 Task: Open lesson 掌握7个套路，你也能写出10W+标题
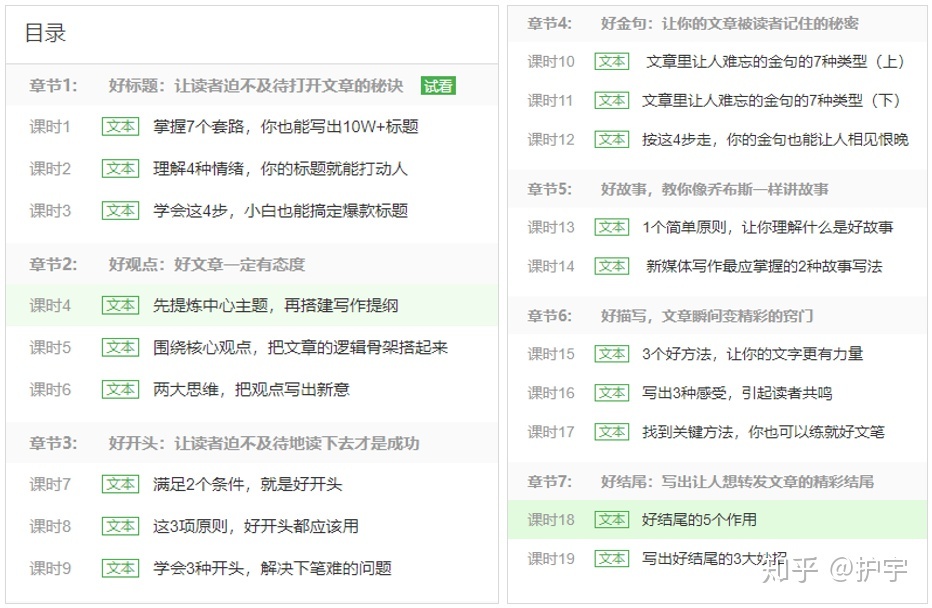coord(286,127)
